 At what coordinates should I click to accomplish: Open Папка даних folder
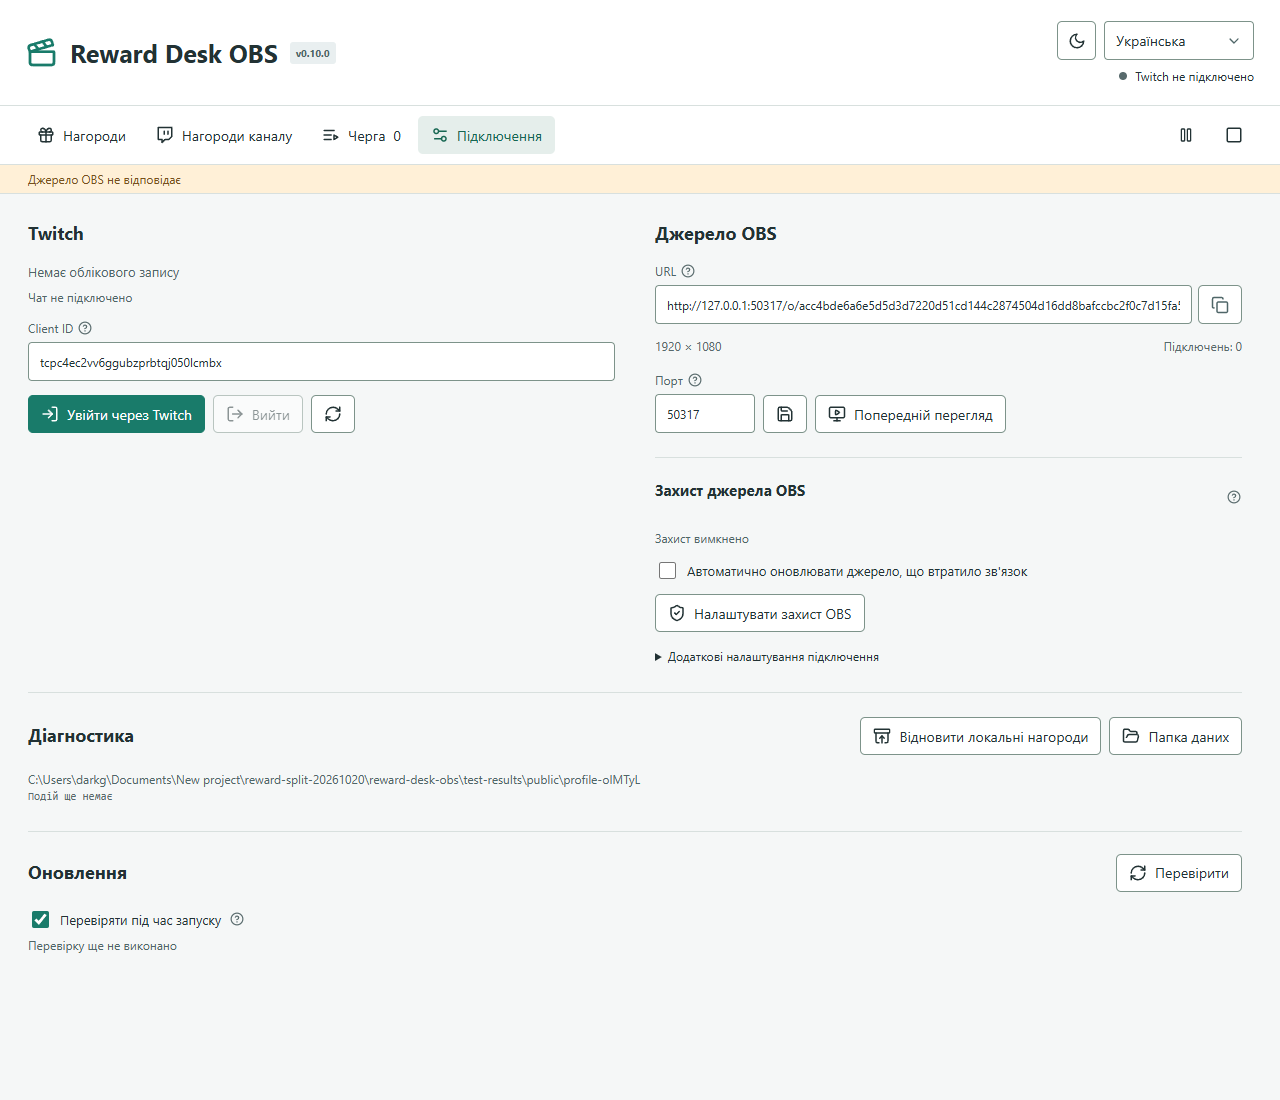(x=1175, y=736)
